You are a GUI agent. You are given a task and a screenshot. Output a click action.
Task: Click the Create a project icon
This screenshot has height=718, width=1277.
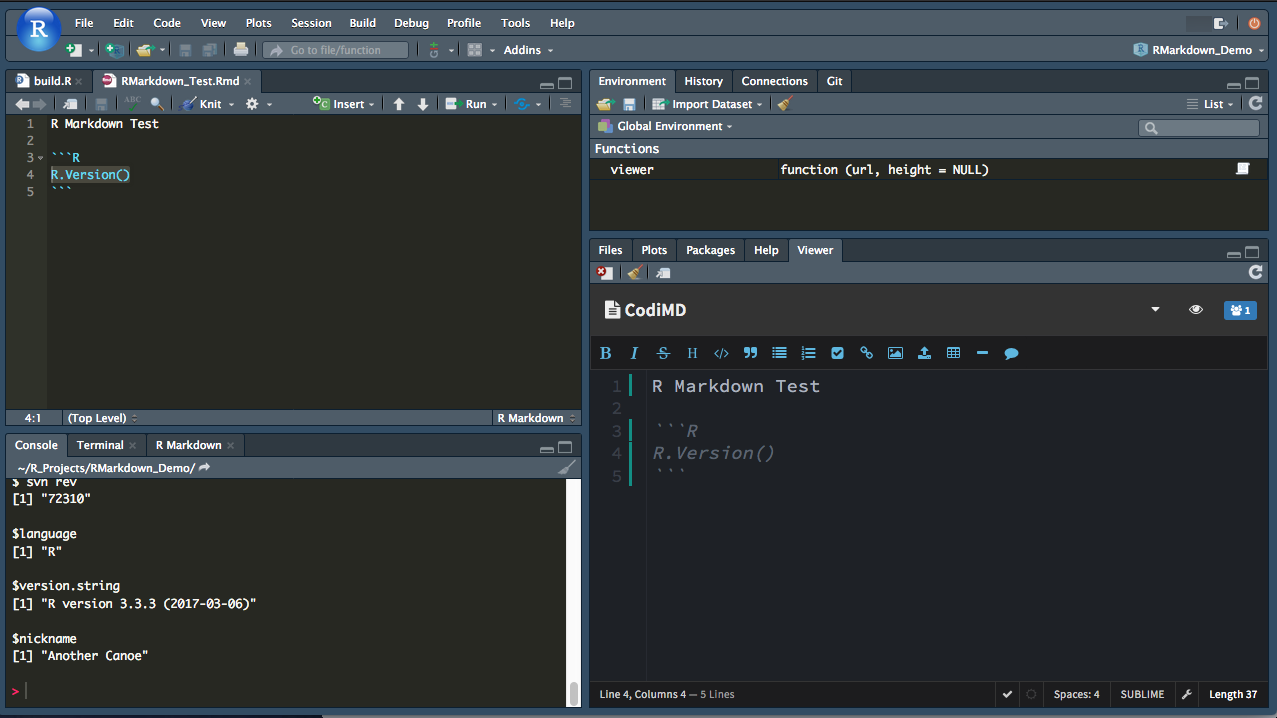tap(115, 50)
